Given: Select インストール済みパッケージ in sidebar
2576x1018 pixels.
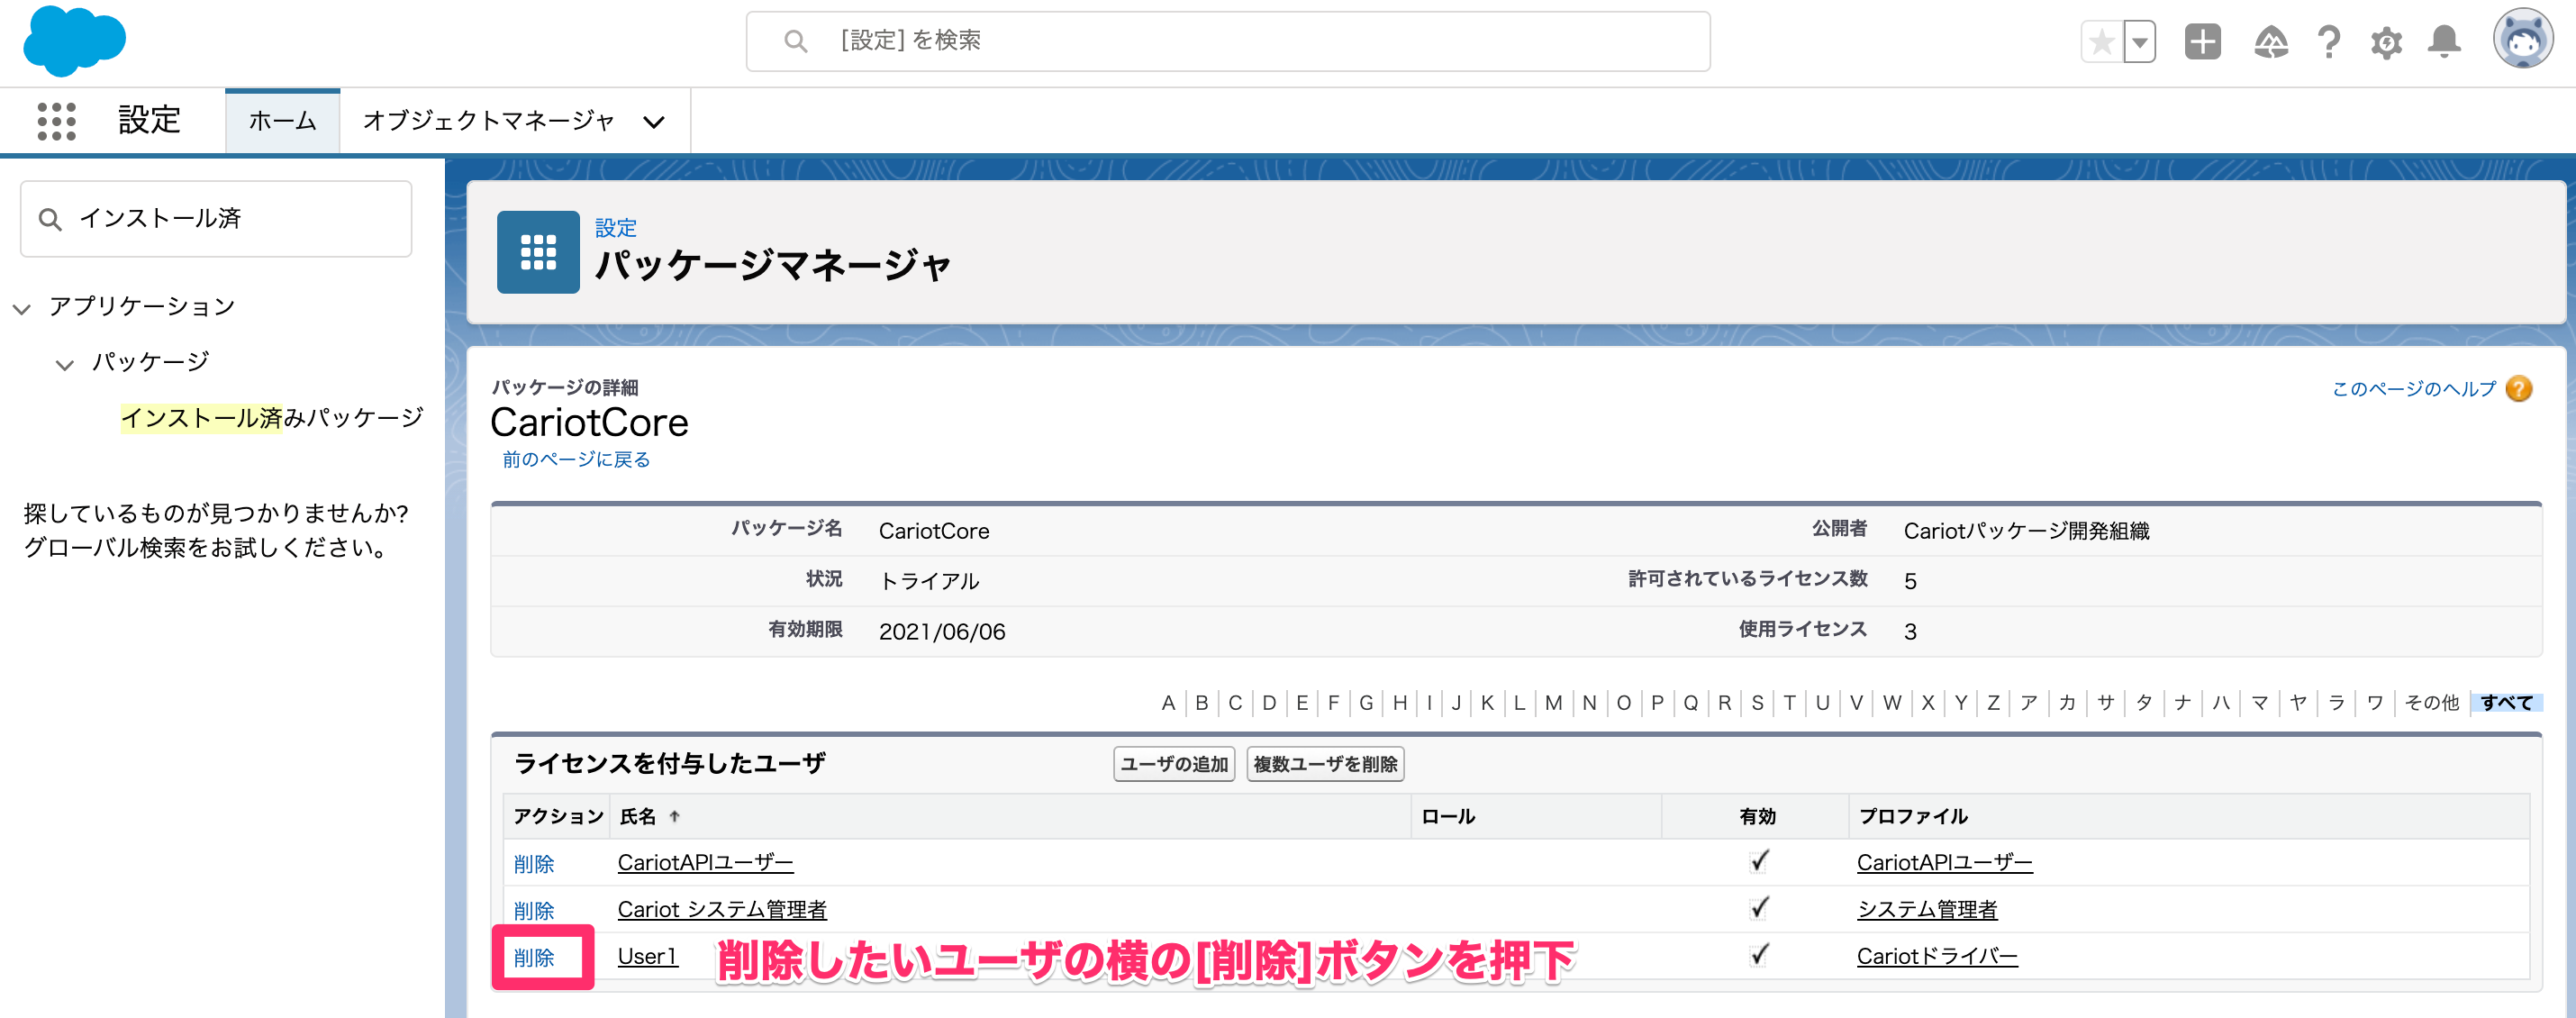Looking at the screenshot, I should pos(272,417).
